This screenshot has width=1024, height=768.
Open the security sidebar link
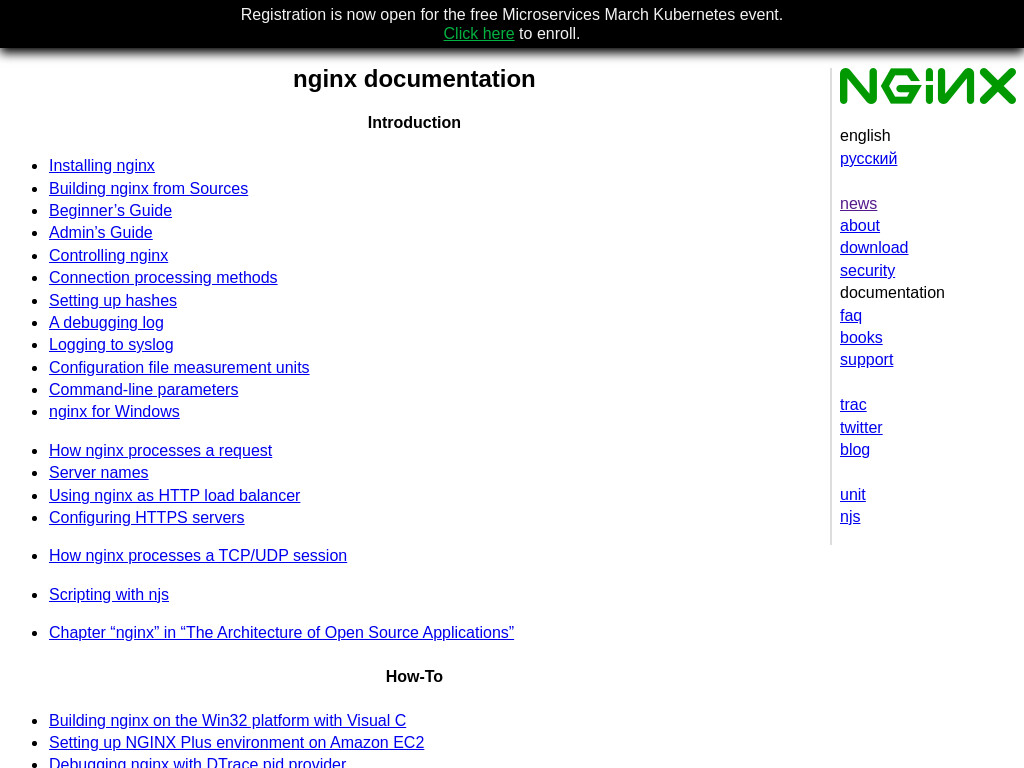click(x=867, y=270)
